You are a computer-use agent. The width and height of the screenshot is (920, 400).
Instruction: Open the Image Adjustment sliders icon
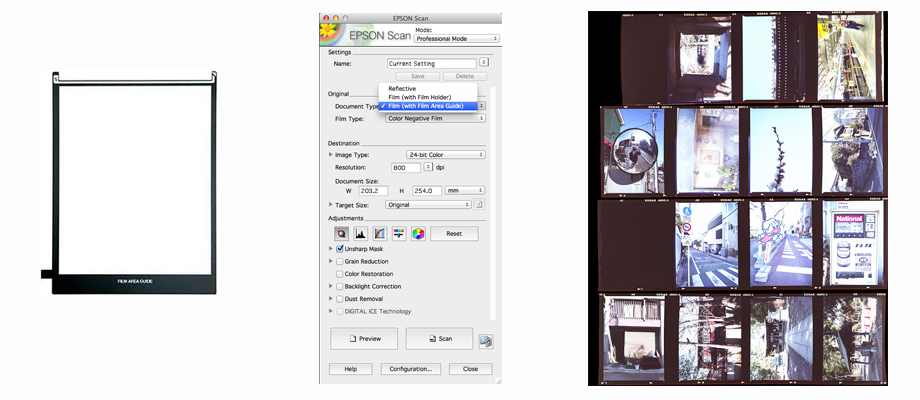[399, 234]
